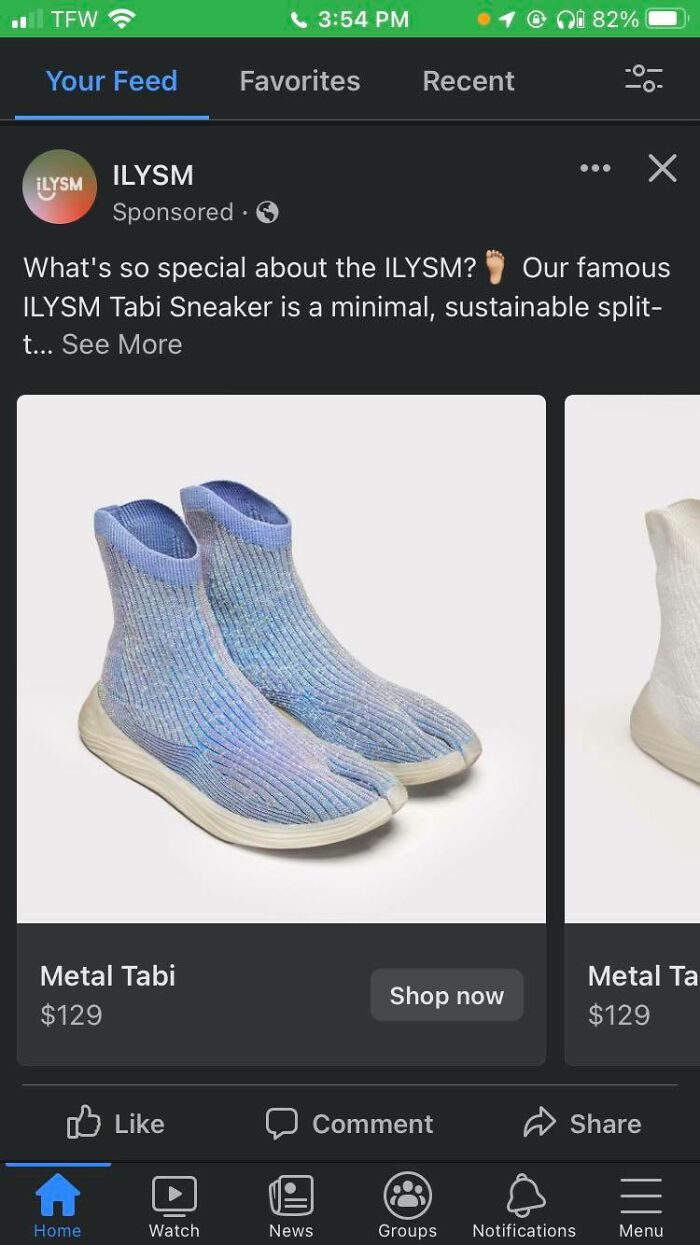Switch to the Recent tab

469,81
